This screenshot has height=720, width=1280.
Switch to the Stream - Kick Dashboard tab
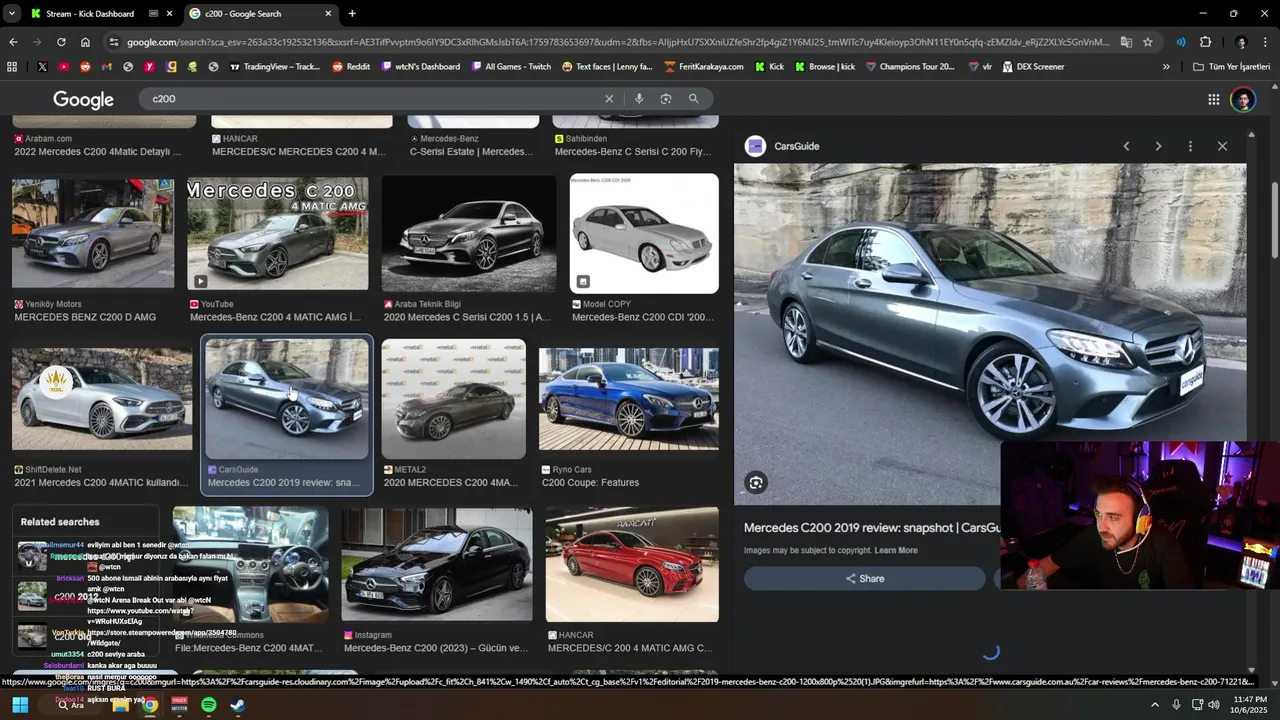100,14
